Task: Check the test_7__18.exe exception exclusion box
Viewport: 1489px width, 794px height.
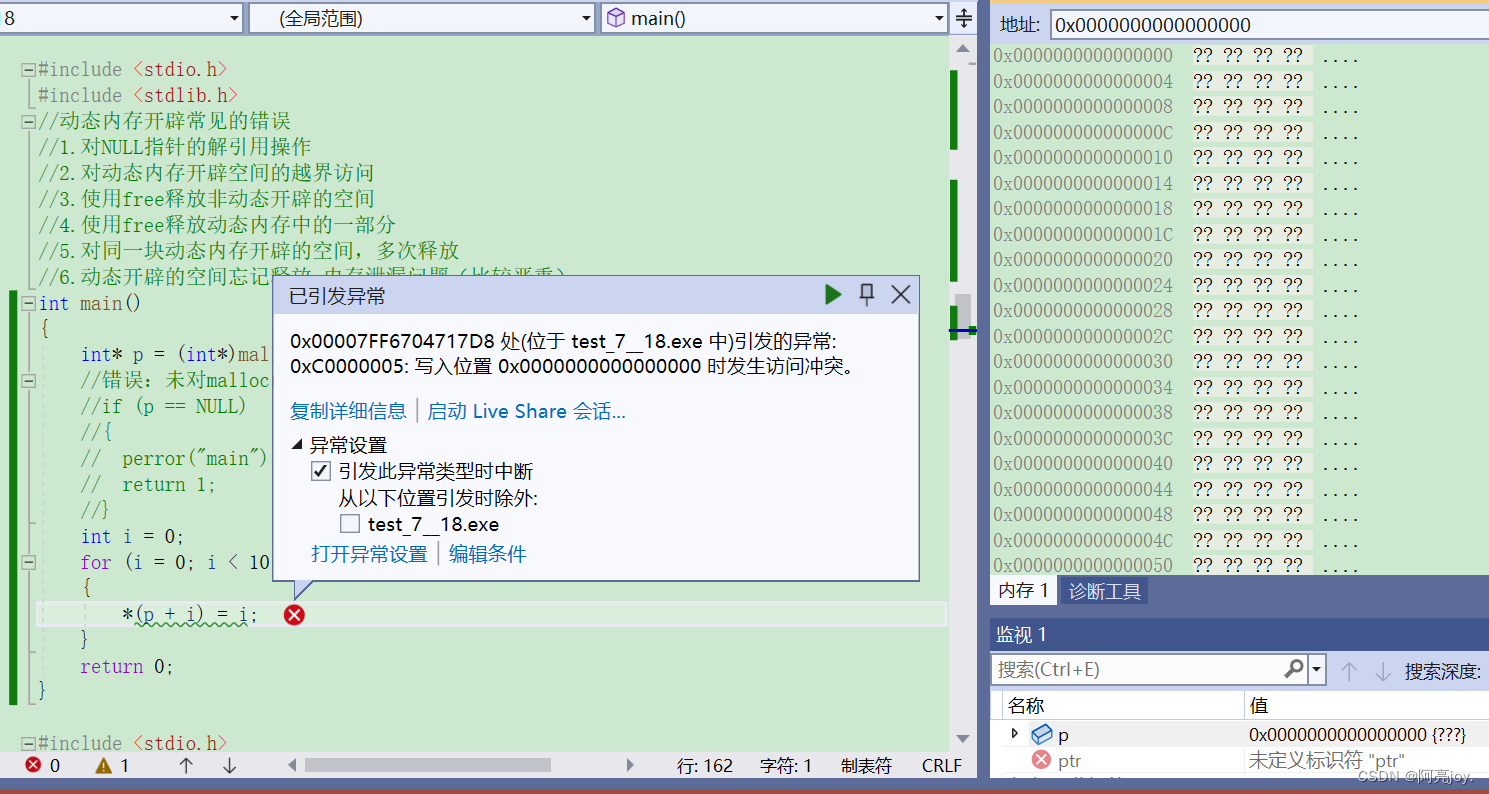Action: 350,523
